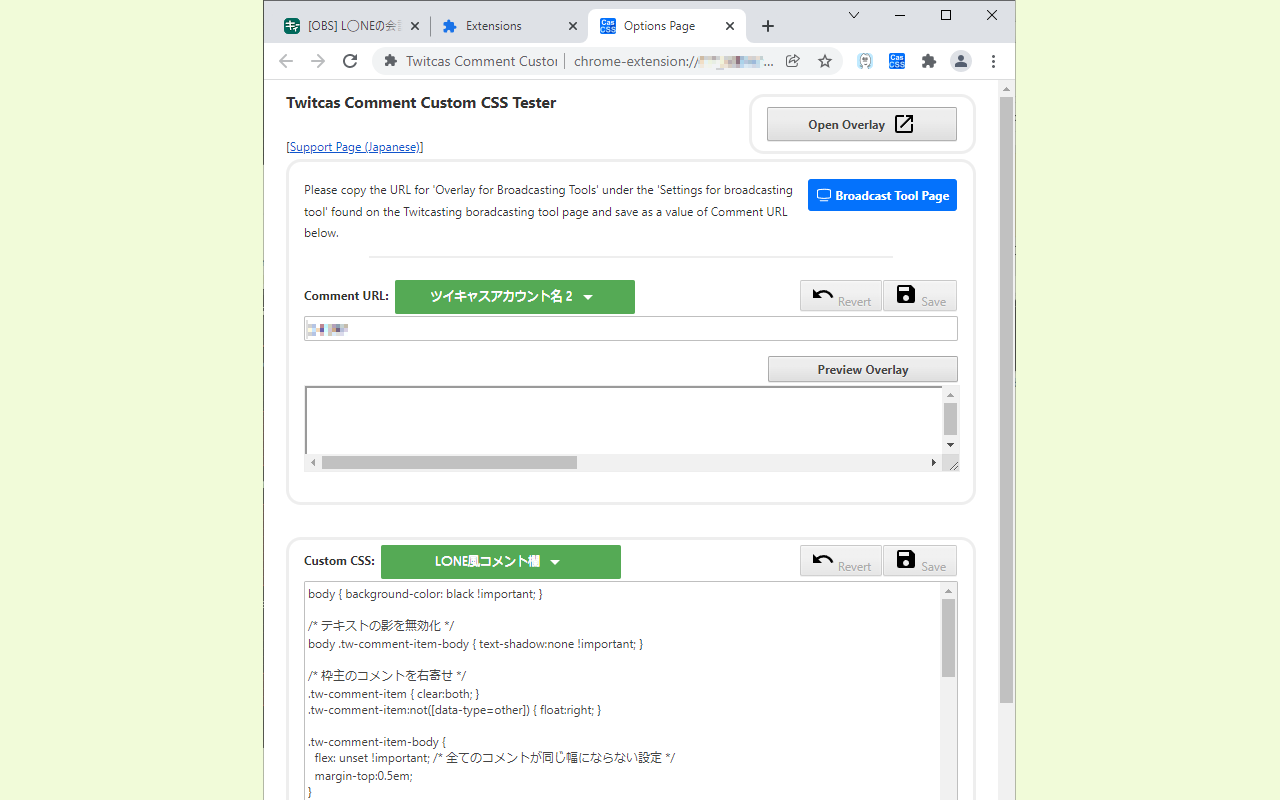The height and width of the screenshot is (800, 1280).
Task: Open the tab search chevron
Action: (854, 15)
